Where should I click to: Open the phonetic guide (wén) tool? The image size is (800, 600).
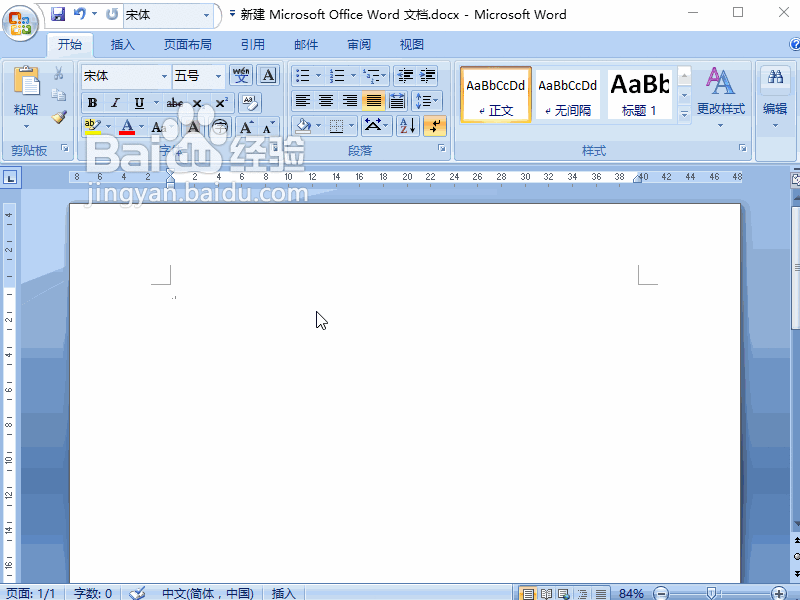(241, 76)
